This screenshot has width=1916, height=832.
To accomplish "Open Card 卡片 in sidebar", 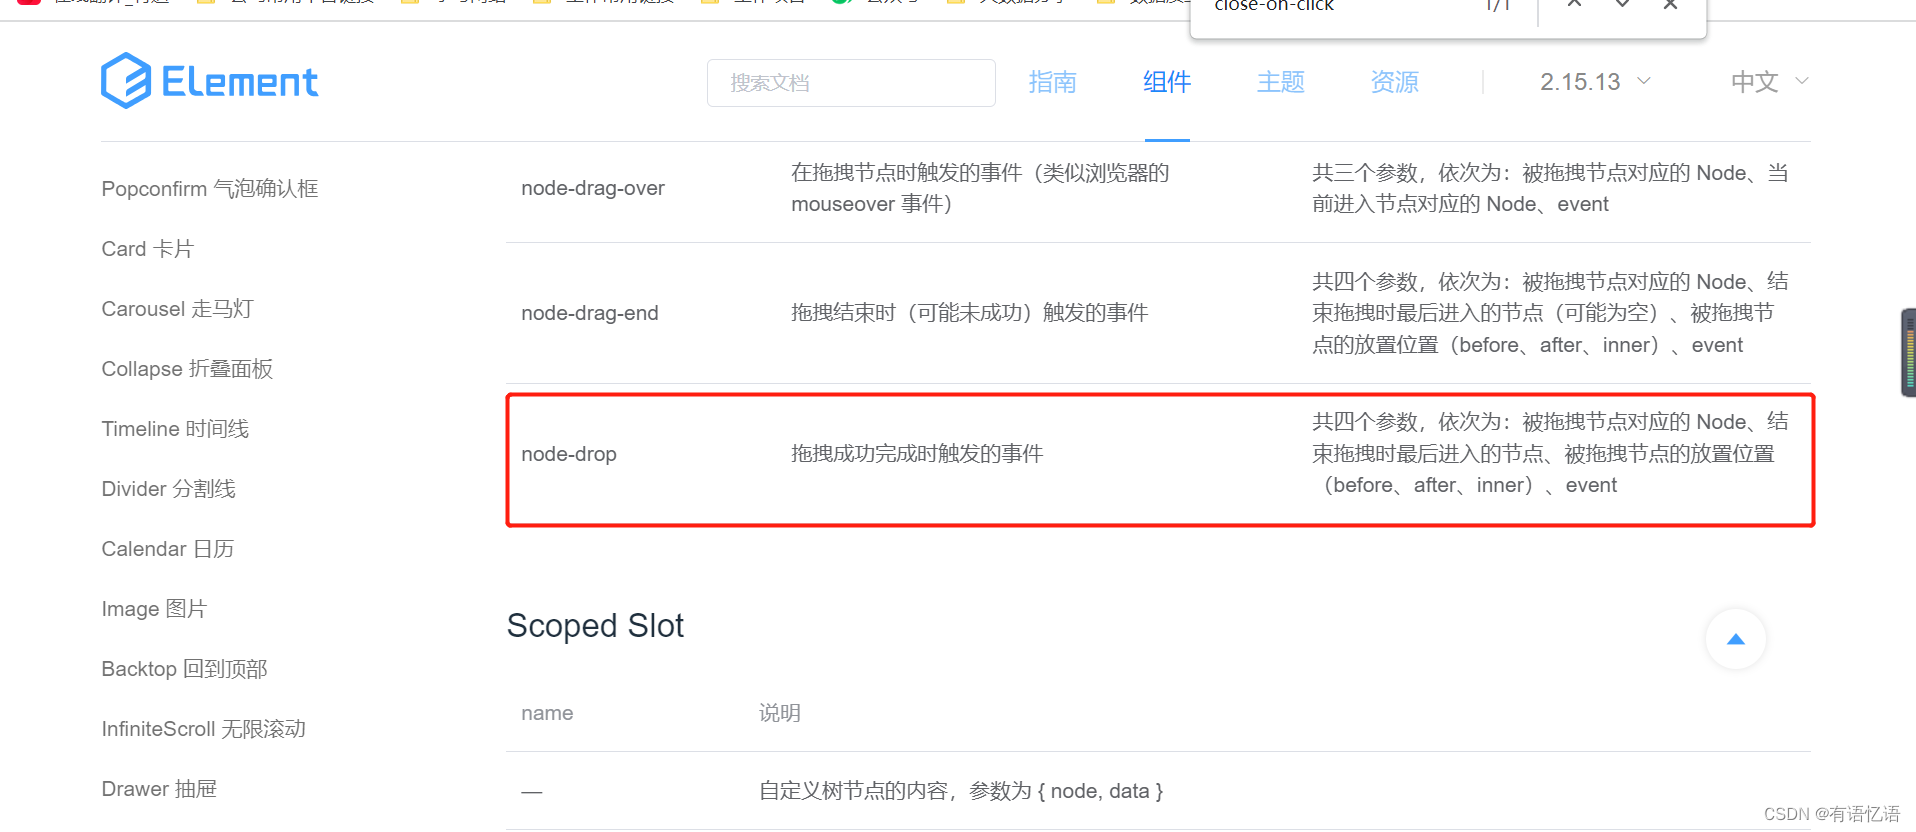I will 148,249.
